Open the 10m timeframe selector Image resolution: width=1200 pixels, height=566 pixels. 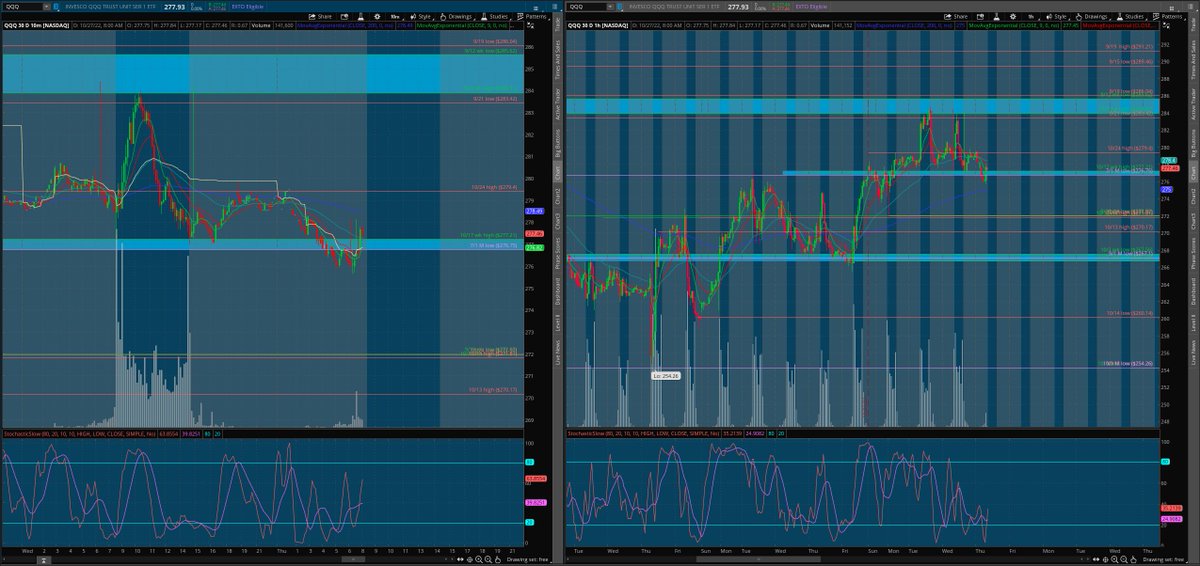click(397, 17)
